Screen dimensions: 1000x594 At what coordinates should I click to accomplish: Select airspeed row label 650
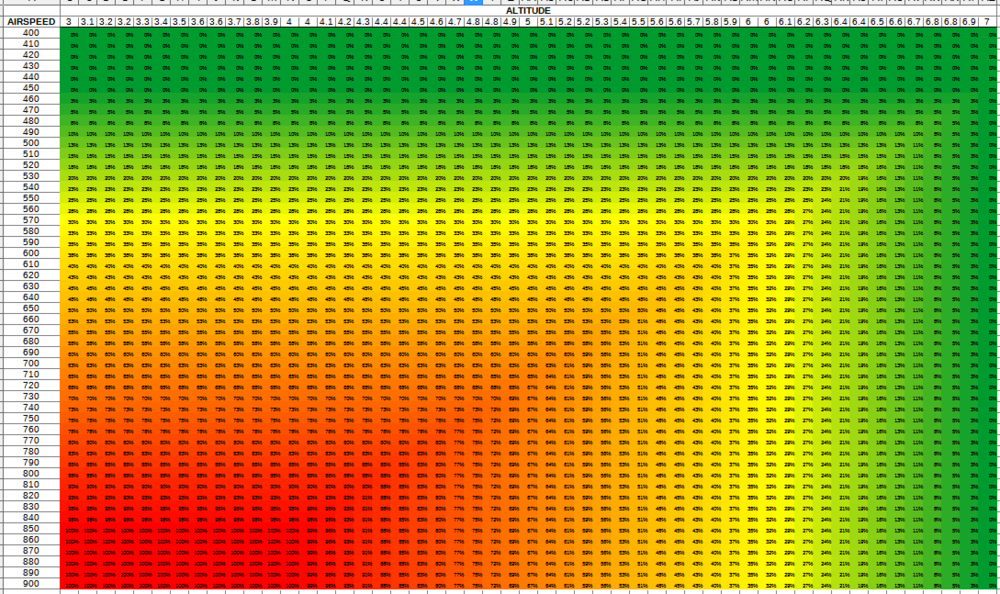[x=31, y=308]
